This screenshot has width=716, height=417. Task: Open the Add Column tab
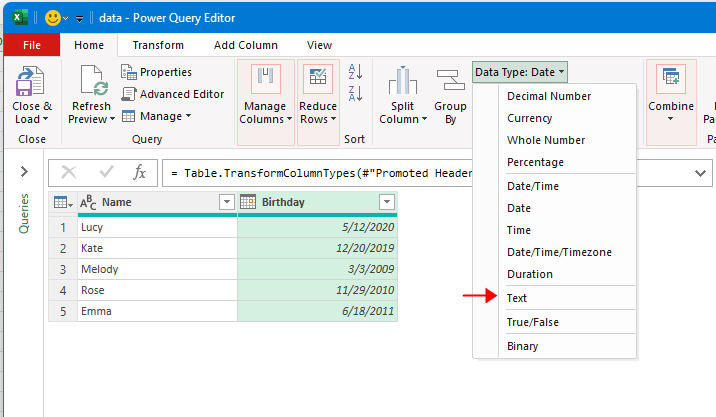coord(245,45)
